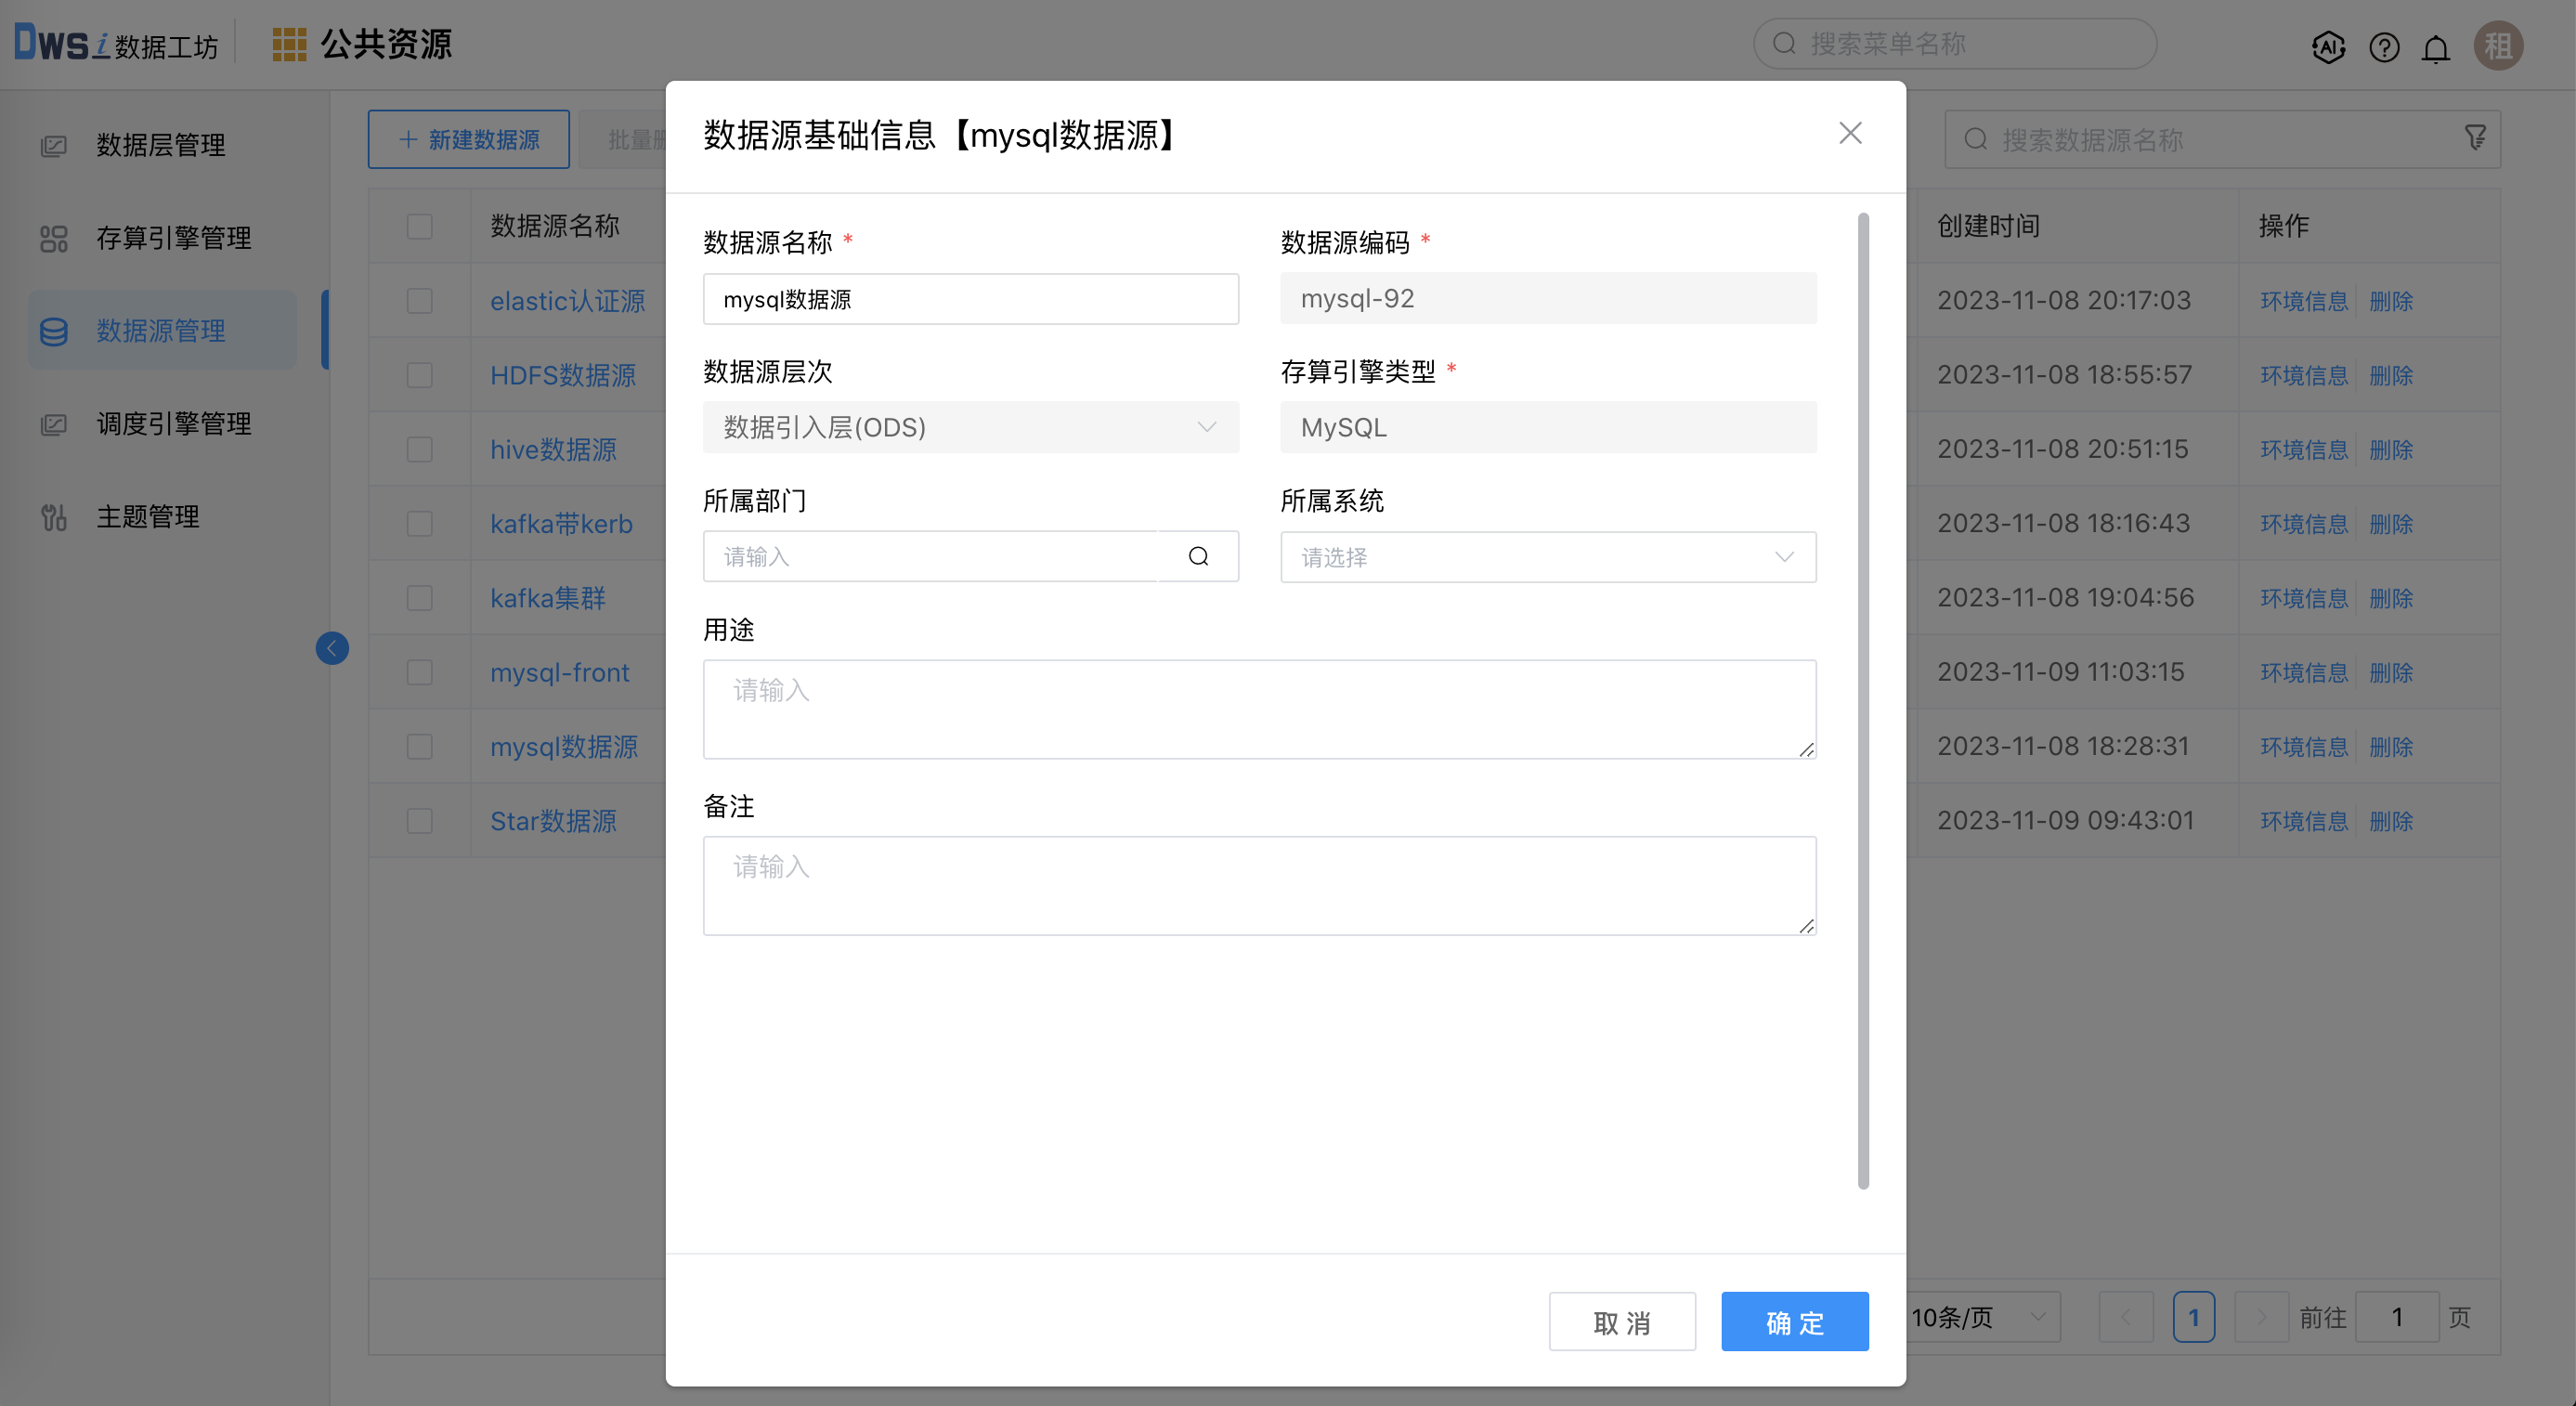Open the 数据源层次 dropdown
Viewport: 2576px width, 1406px height.
point(971,427)
